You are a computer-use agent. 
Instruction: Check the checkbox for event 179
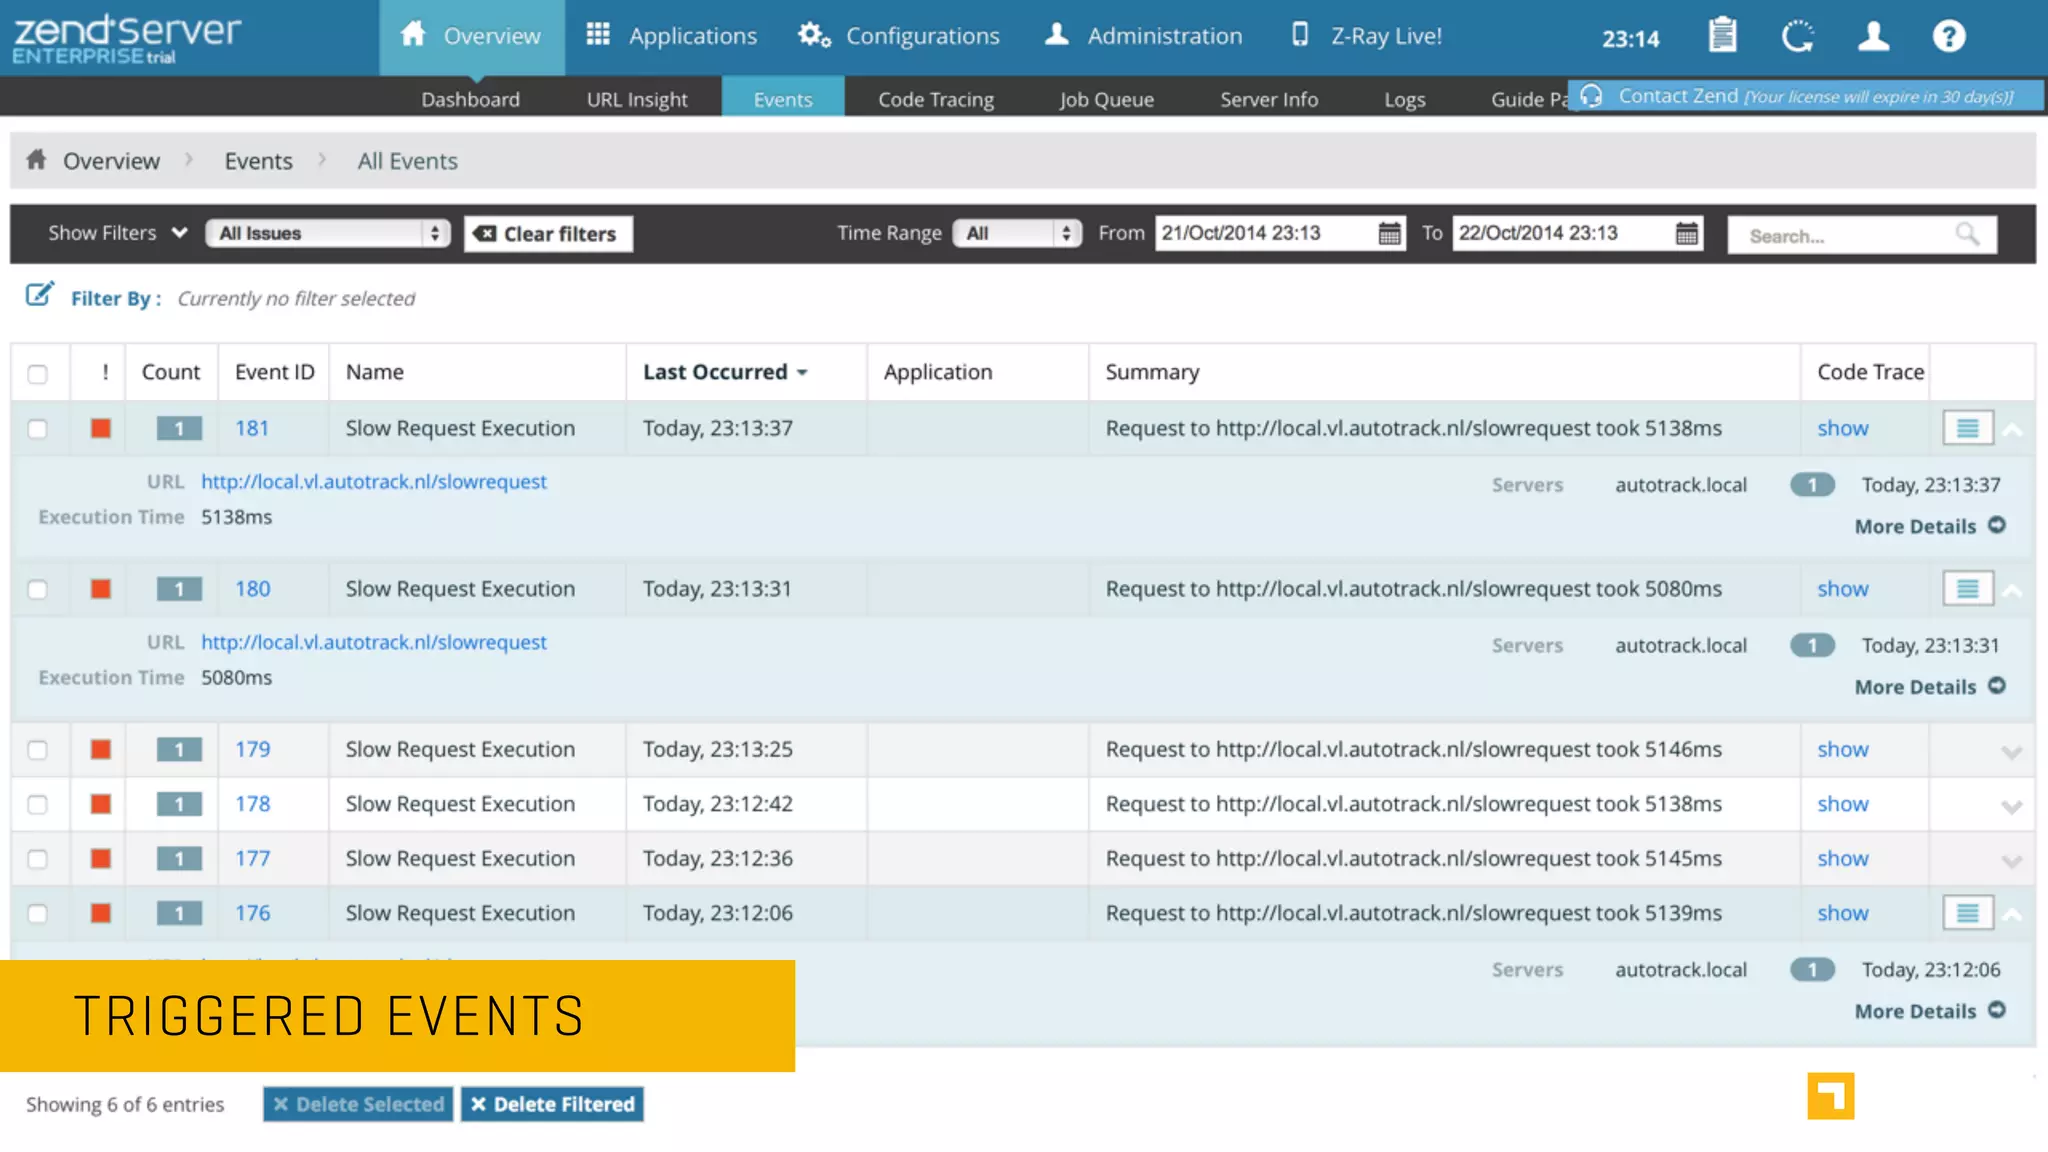click(x=38, y=750)
